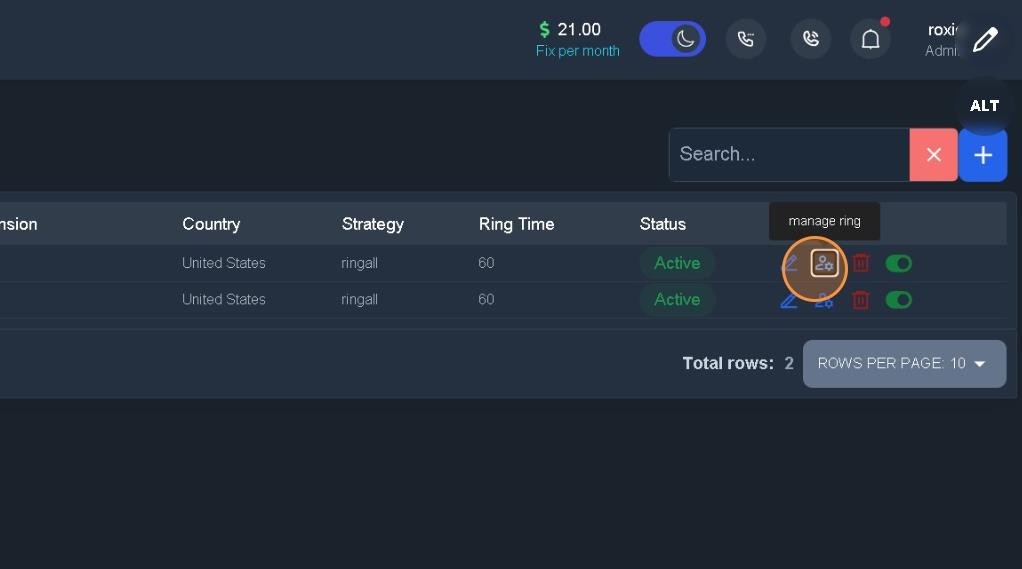Click the ALT floating button
Viewport: 1022px width, 569px height.
click(x=985, y=106)
